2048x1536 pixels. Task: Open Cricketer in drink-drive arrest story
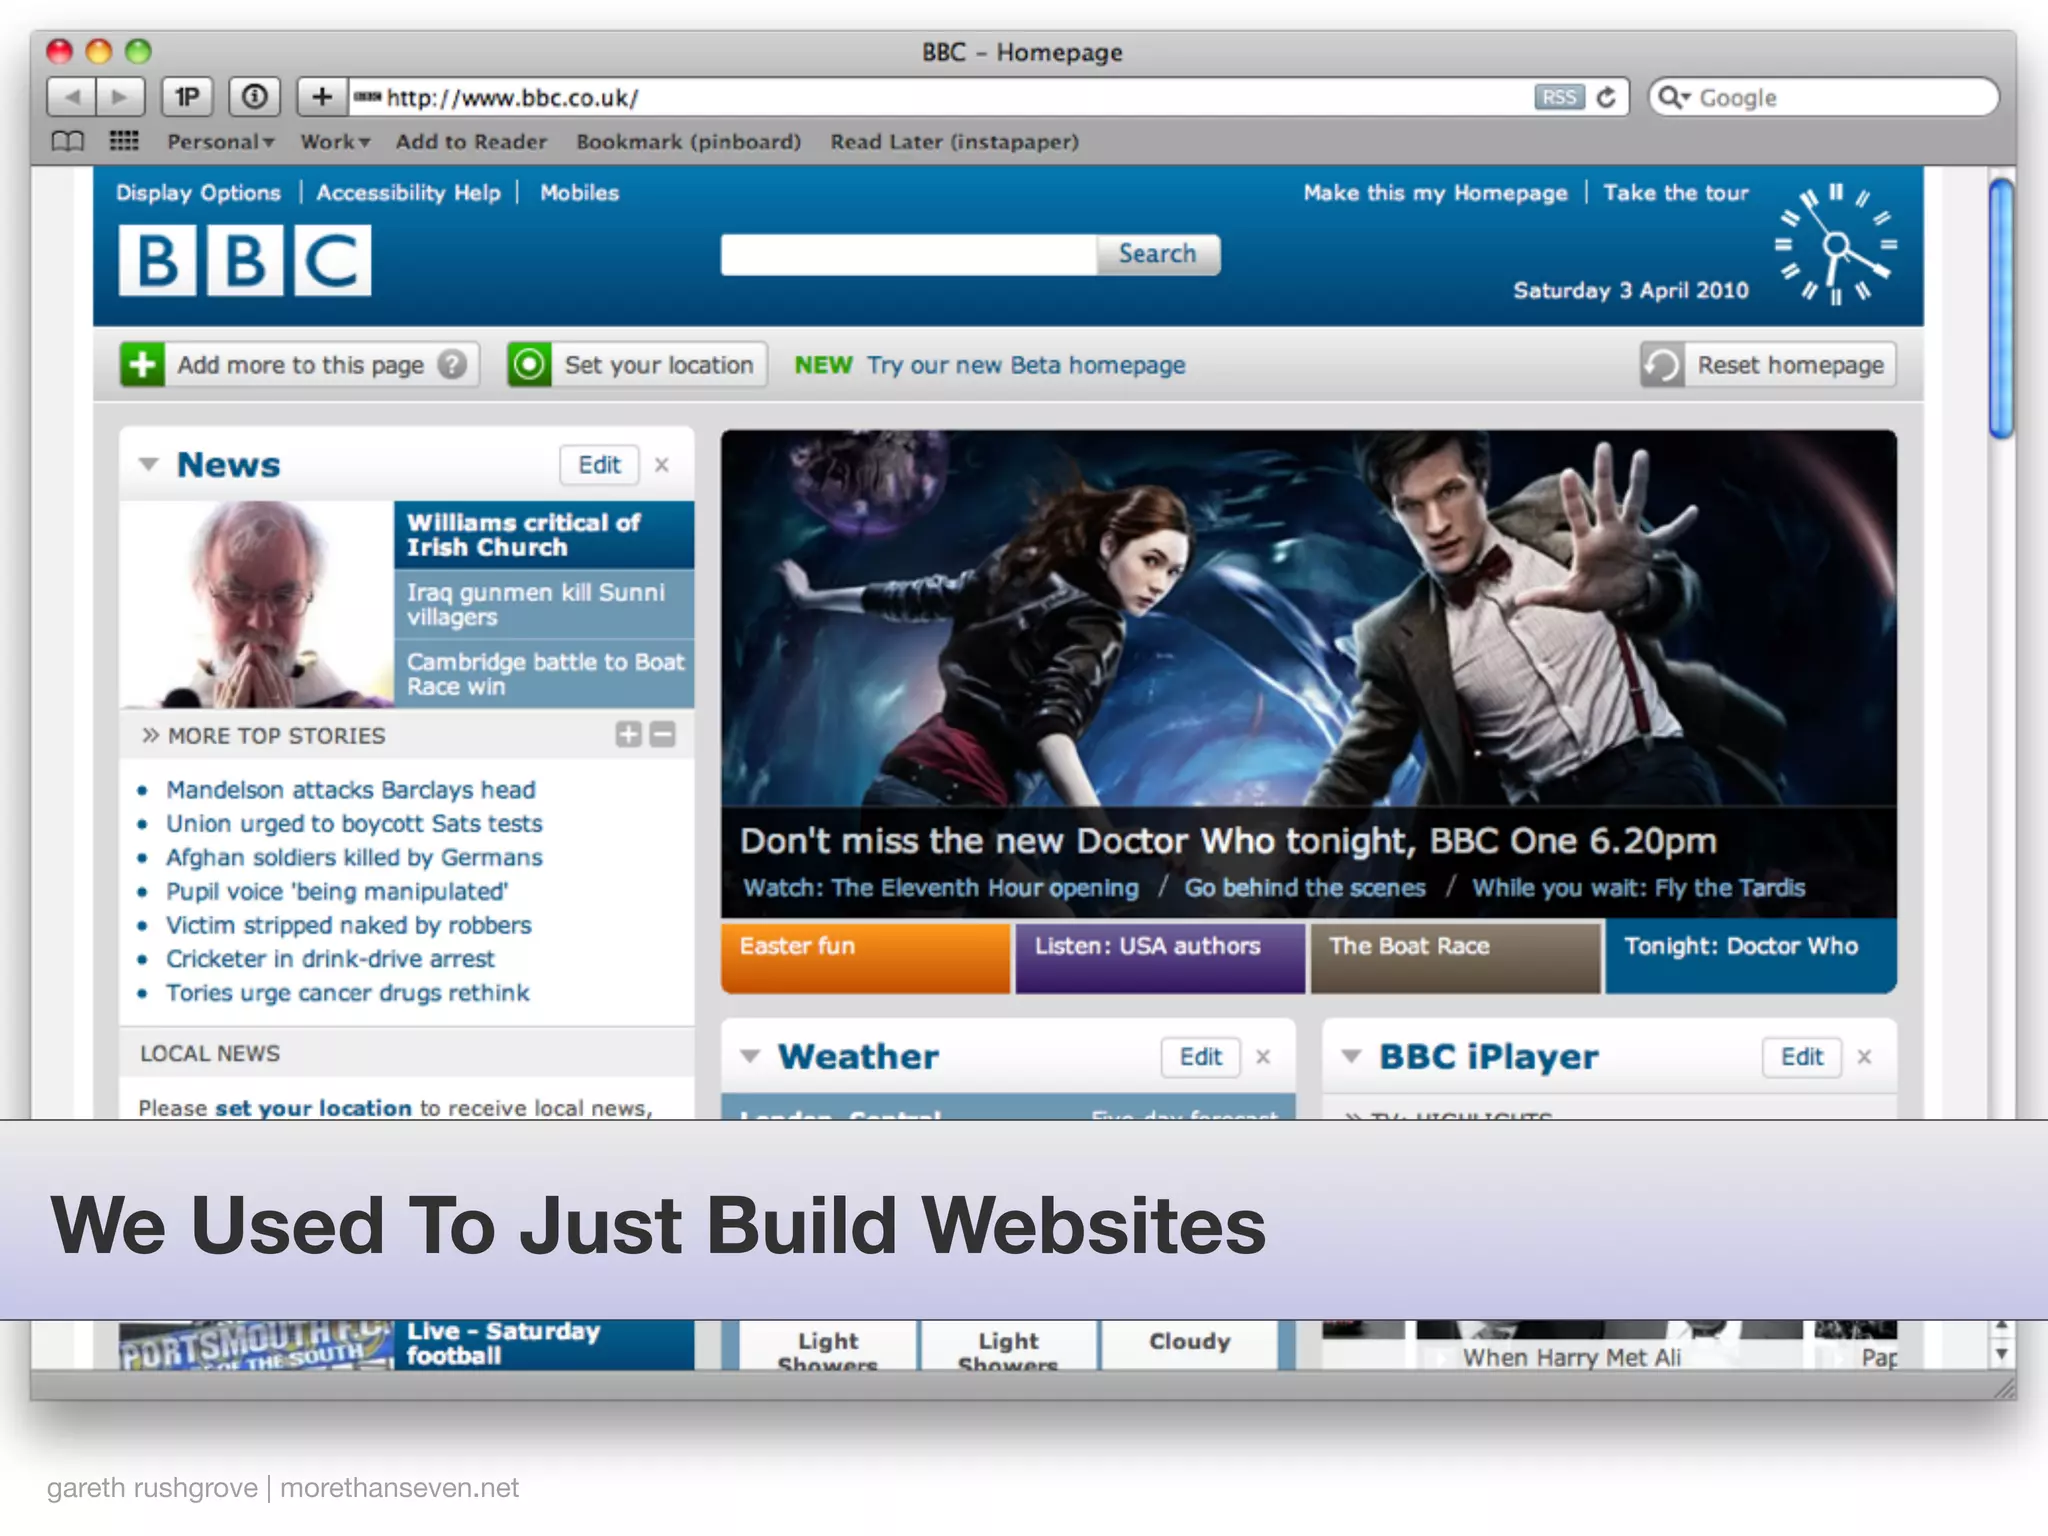click(330, 959)
